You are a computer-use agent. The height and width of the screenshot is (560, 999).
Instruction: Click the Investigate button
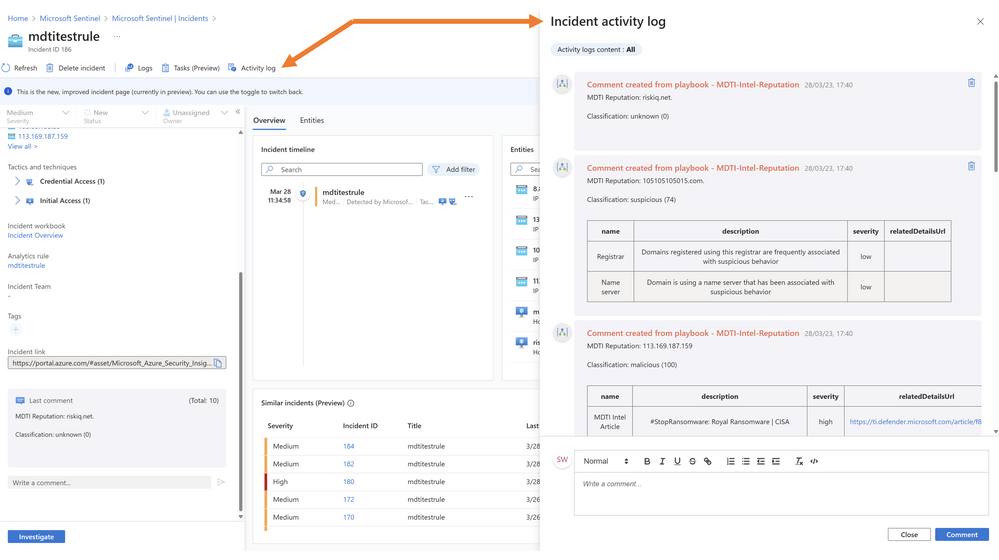point(36,537)
